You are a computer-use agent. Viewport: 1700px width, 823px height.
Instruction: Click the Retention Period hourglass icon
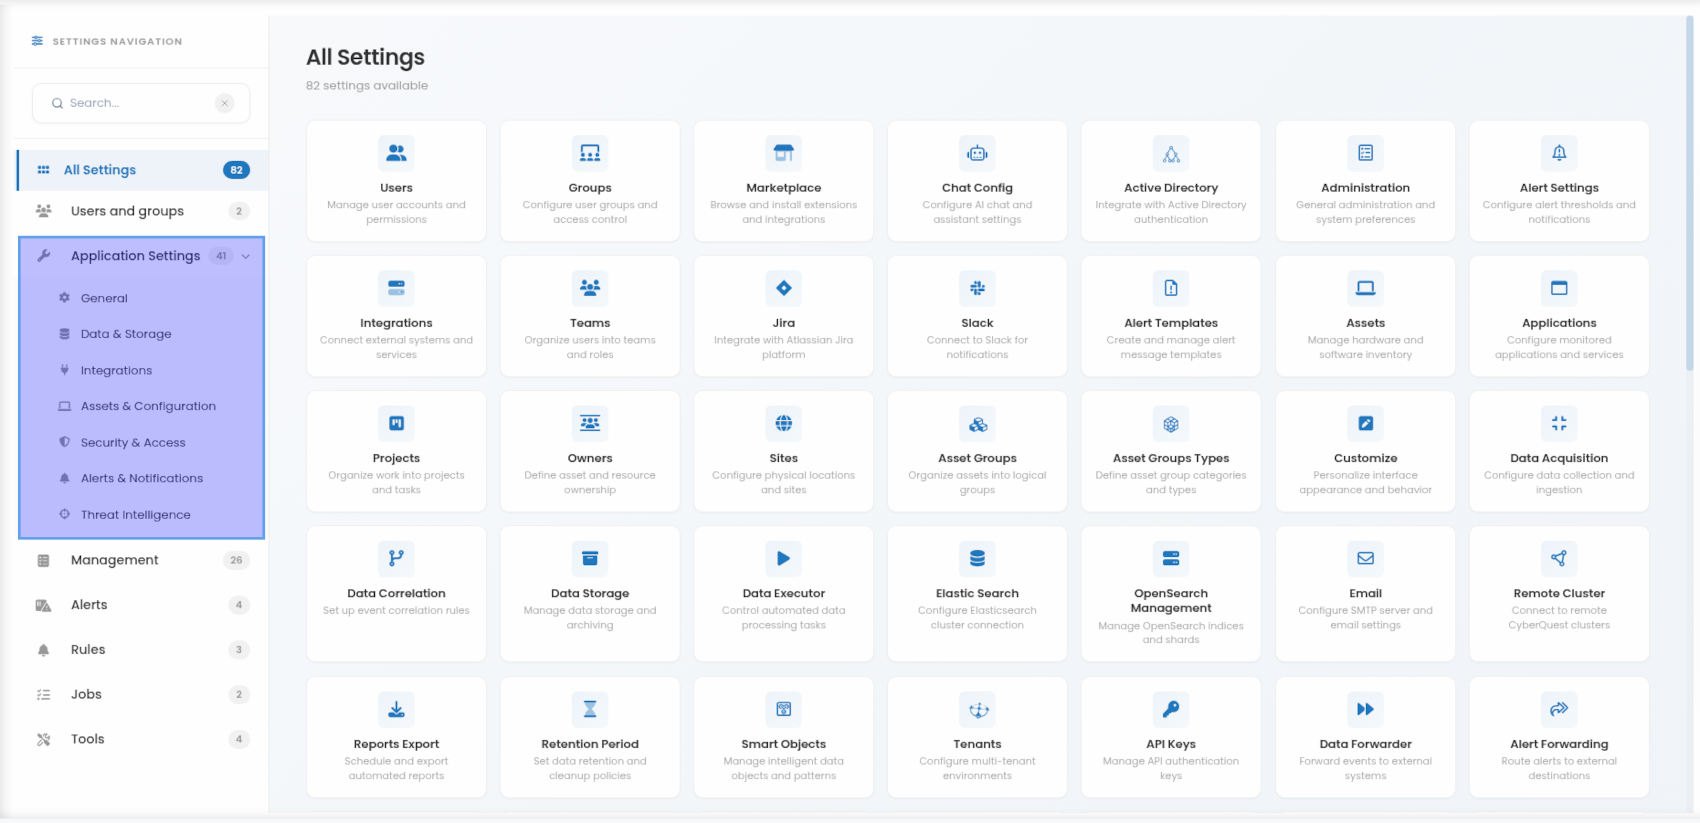tap(590, 709)
